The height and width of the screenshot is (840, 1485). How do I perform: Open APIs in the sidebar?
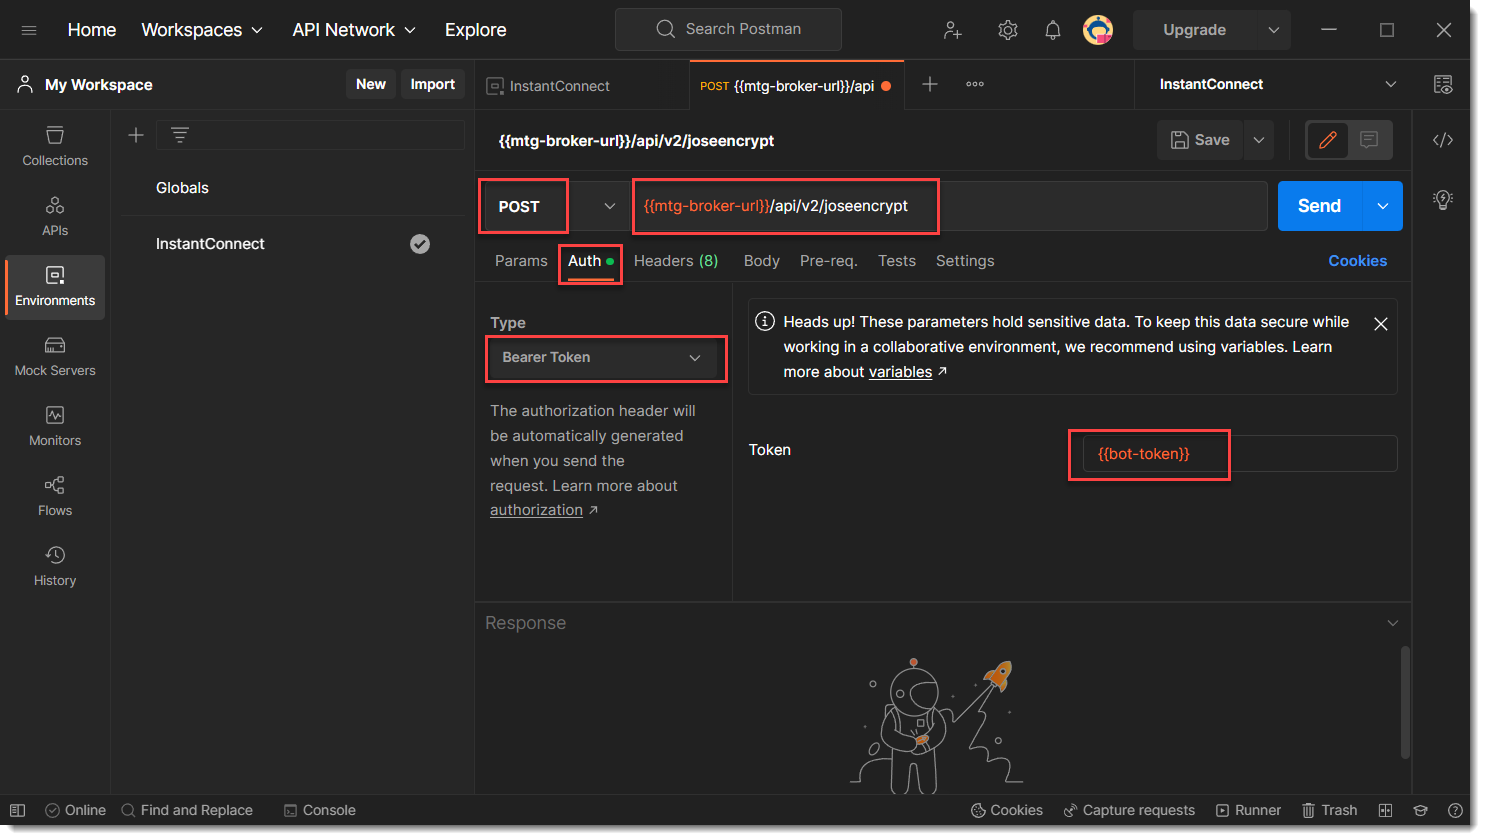(x=55, y=216)
